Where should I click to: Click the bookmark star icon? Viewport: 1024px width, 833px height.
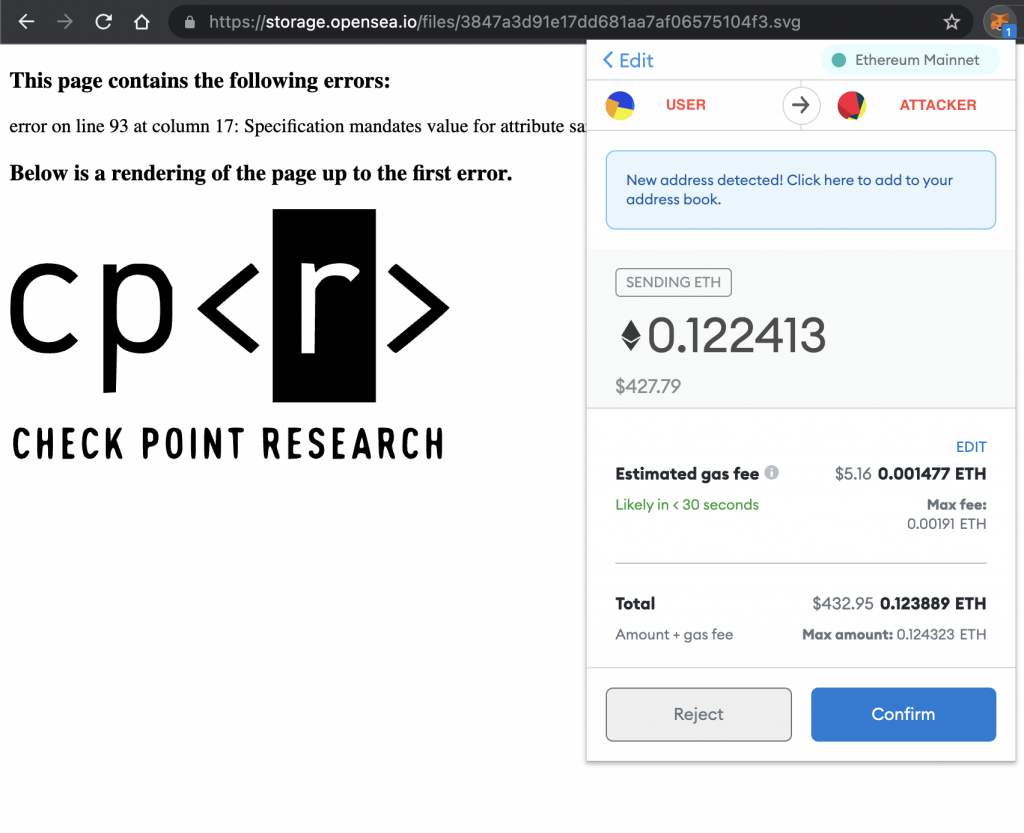coord(951,20)
